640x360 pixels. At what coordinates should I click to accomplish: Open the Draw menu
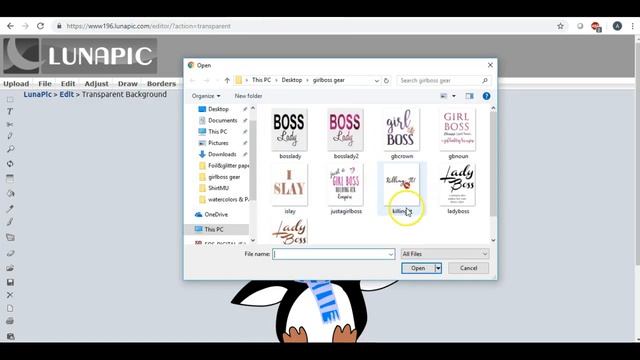coord(128,84)
